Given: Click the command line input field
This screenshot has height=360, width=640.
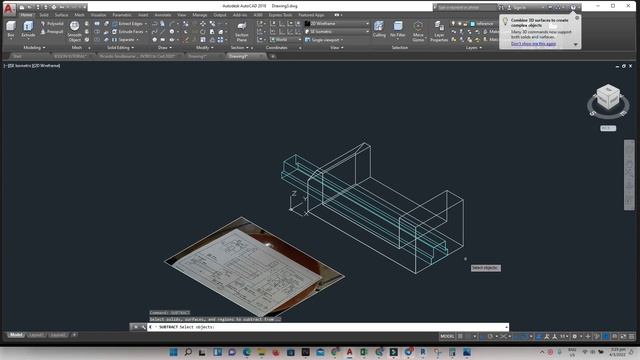Looking at the screenshot, I should pos(328,327).
